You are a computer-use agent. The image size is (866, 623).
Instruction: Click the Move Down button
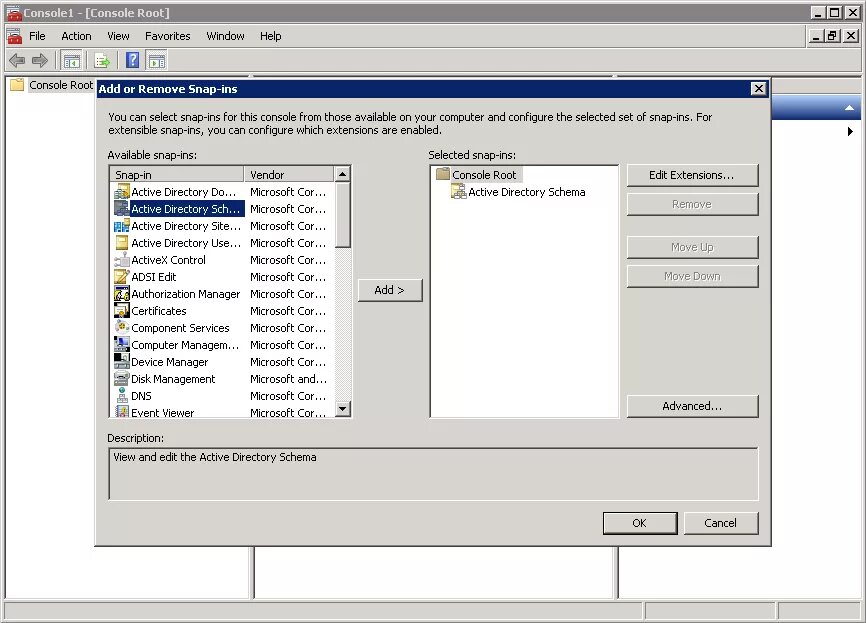tap(692, 276)
